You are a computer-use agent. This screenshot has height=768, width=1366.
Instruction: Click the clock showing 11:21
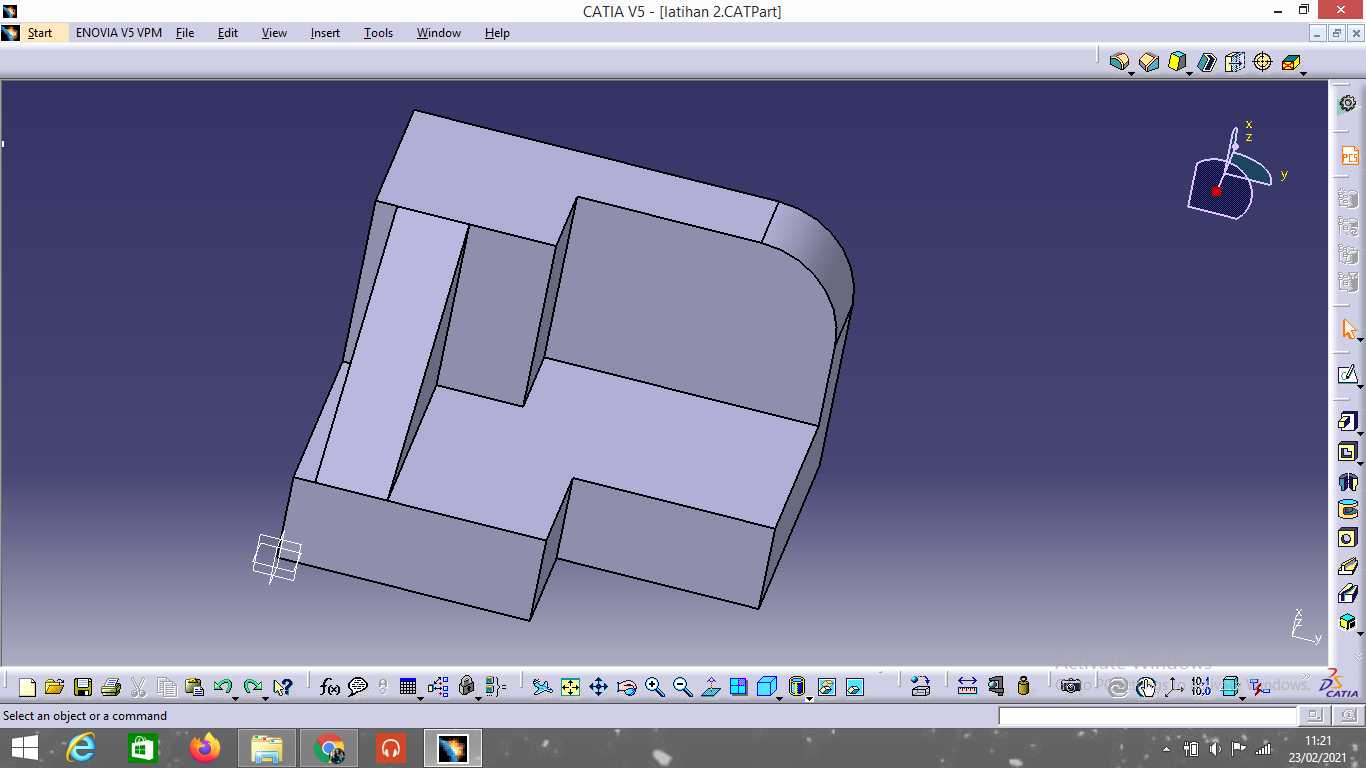(1318, 741)
